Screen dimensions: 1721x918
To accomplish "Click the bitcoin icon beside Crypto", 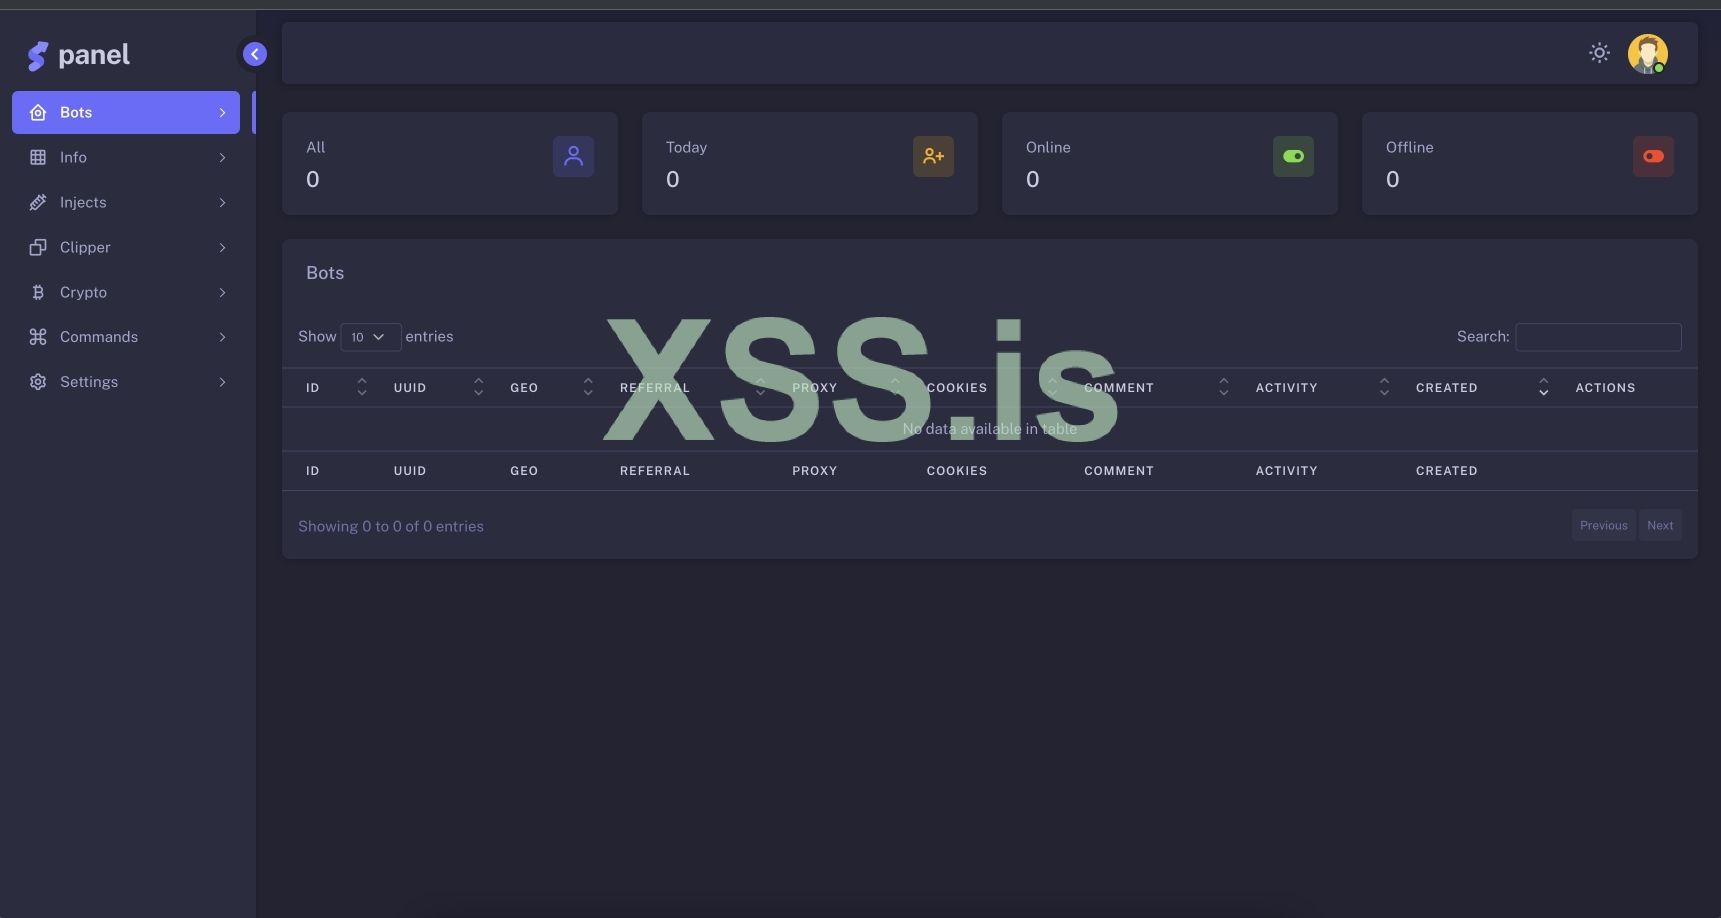I will (38, 292).
